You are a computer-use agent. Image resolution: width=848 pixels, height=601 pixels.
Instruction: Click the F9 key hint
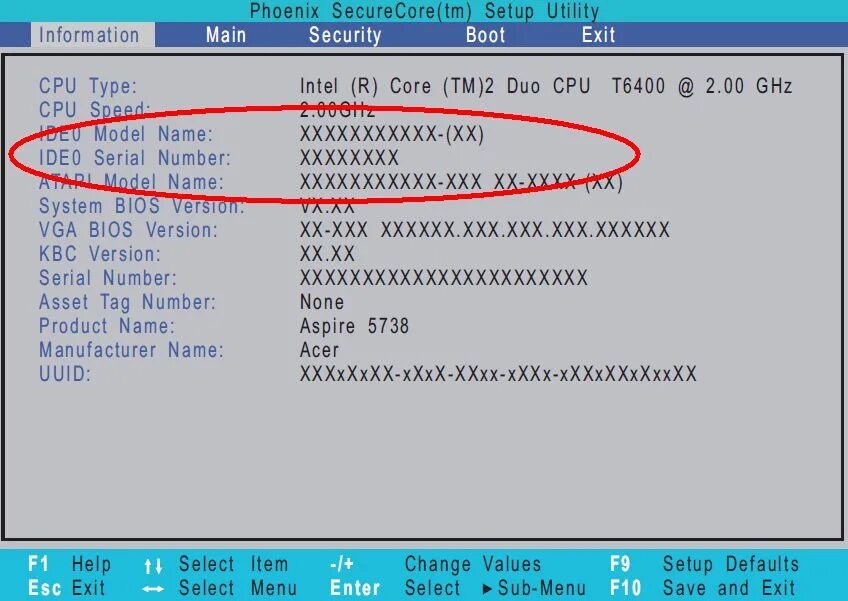620,564
